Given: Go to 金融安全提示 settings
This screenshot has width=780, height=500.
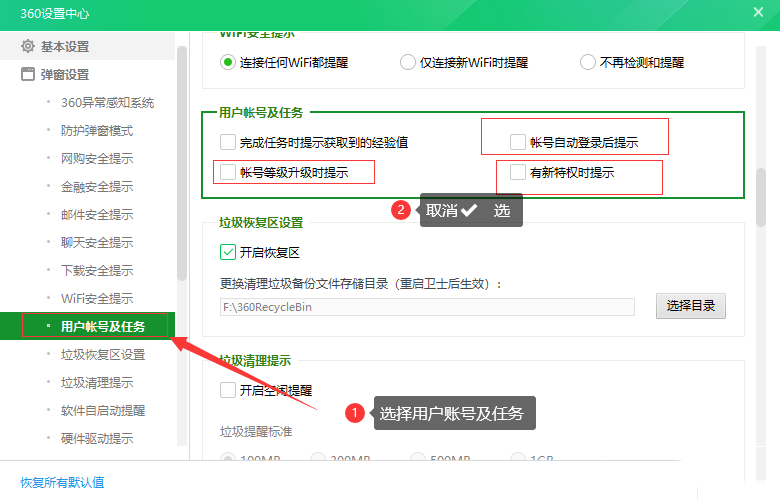Looking at the screenshot, I should (x=97, y=187).
